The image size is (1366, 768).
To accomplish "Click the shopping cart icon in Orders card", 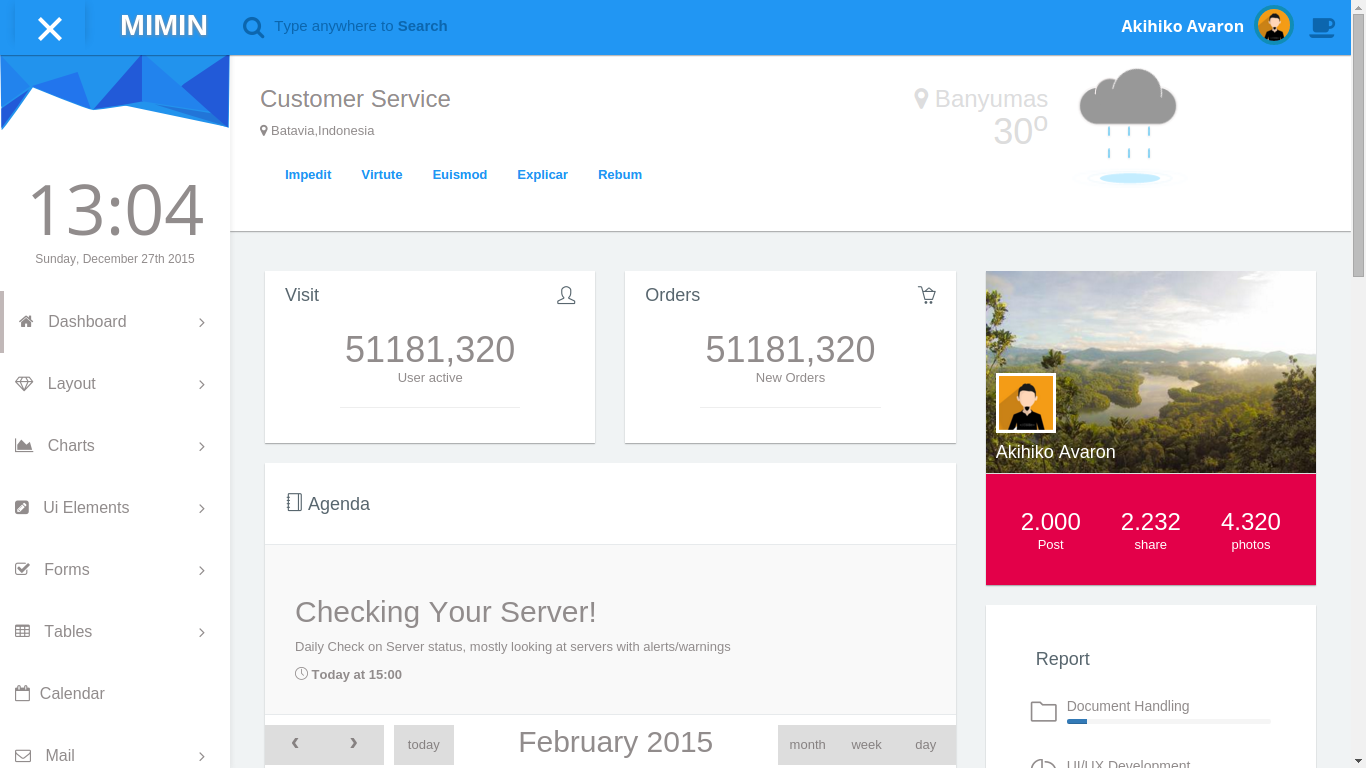I will (x=927, y=295).
